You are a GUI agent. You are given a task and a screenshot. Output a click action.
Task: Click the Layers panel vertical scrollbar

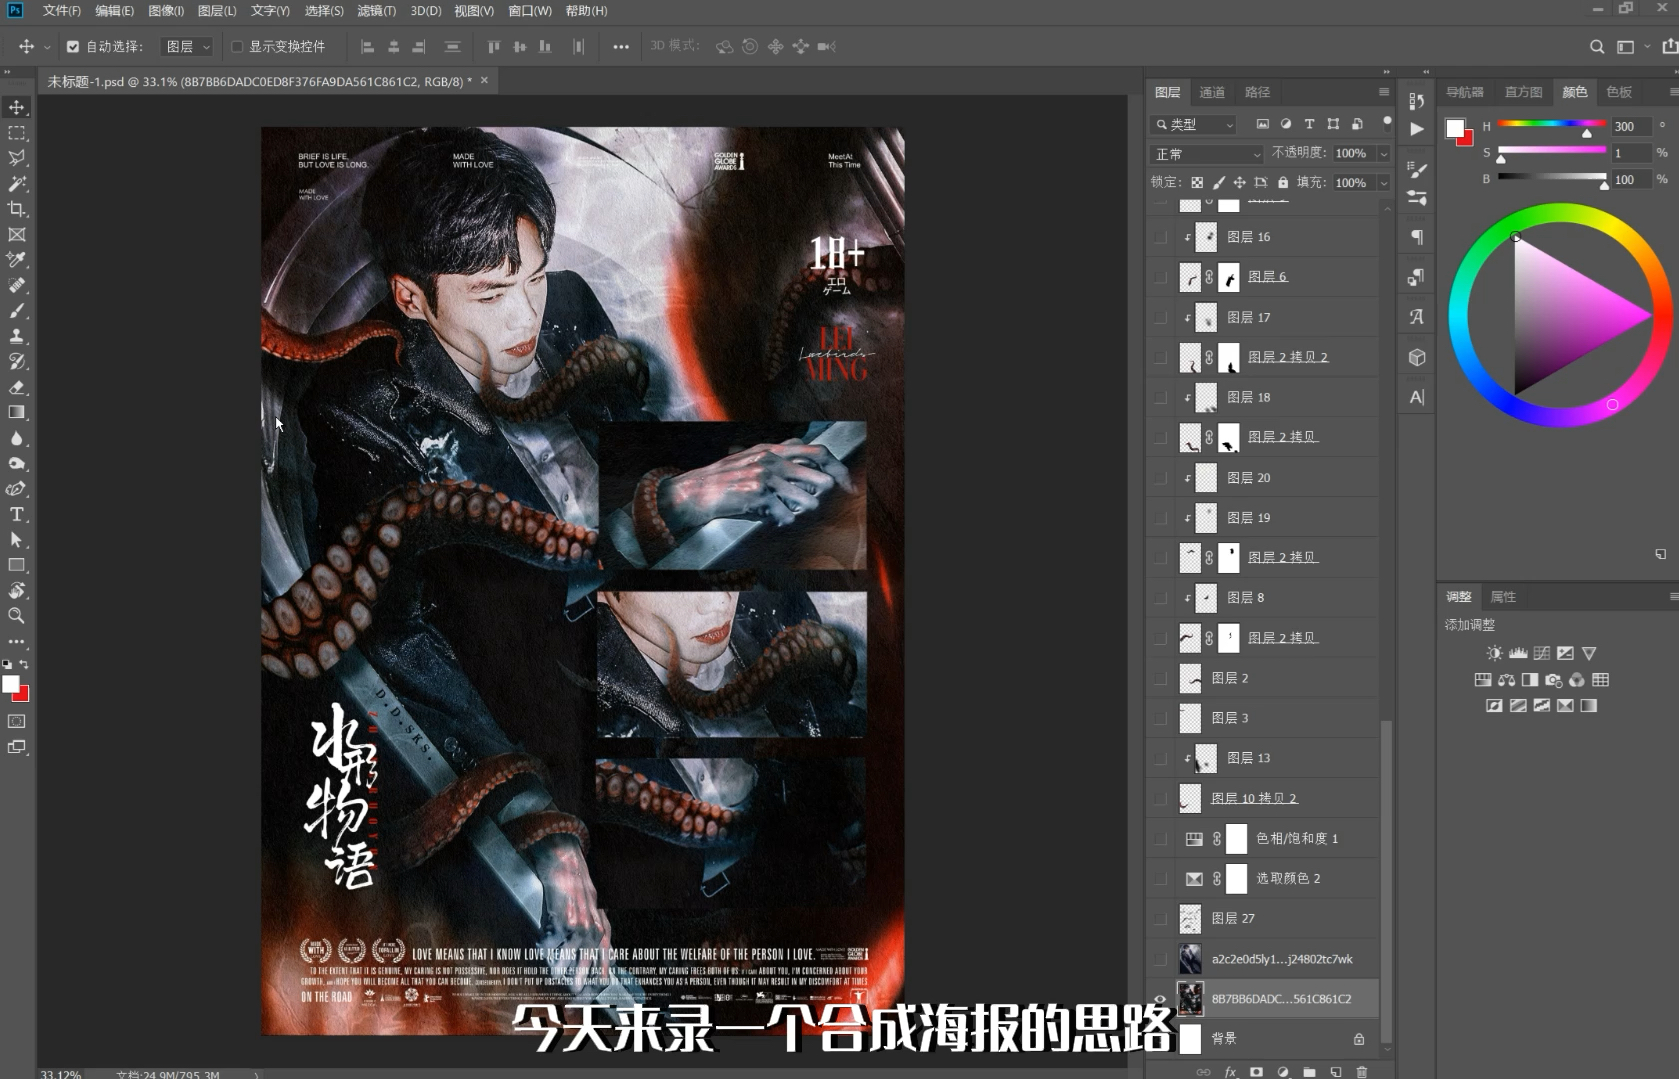(1385, 880)
